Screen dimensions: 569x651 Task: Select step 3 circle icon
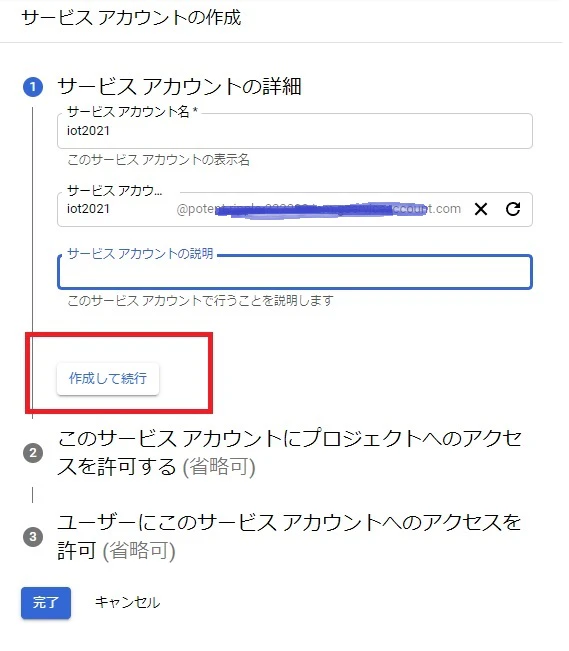(33, 536)
